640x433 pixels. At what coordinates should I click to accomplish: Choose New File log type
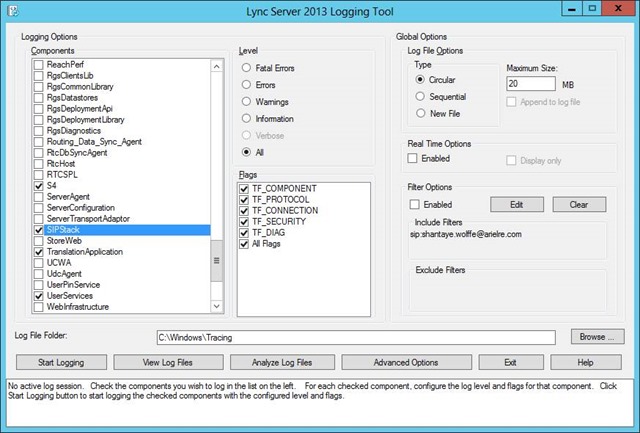[421, 113]
